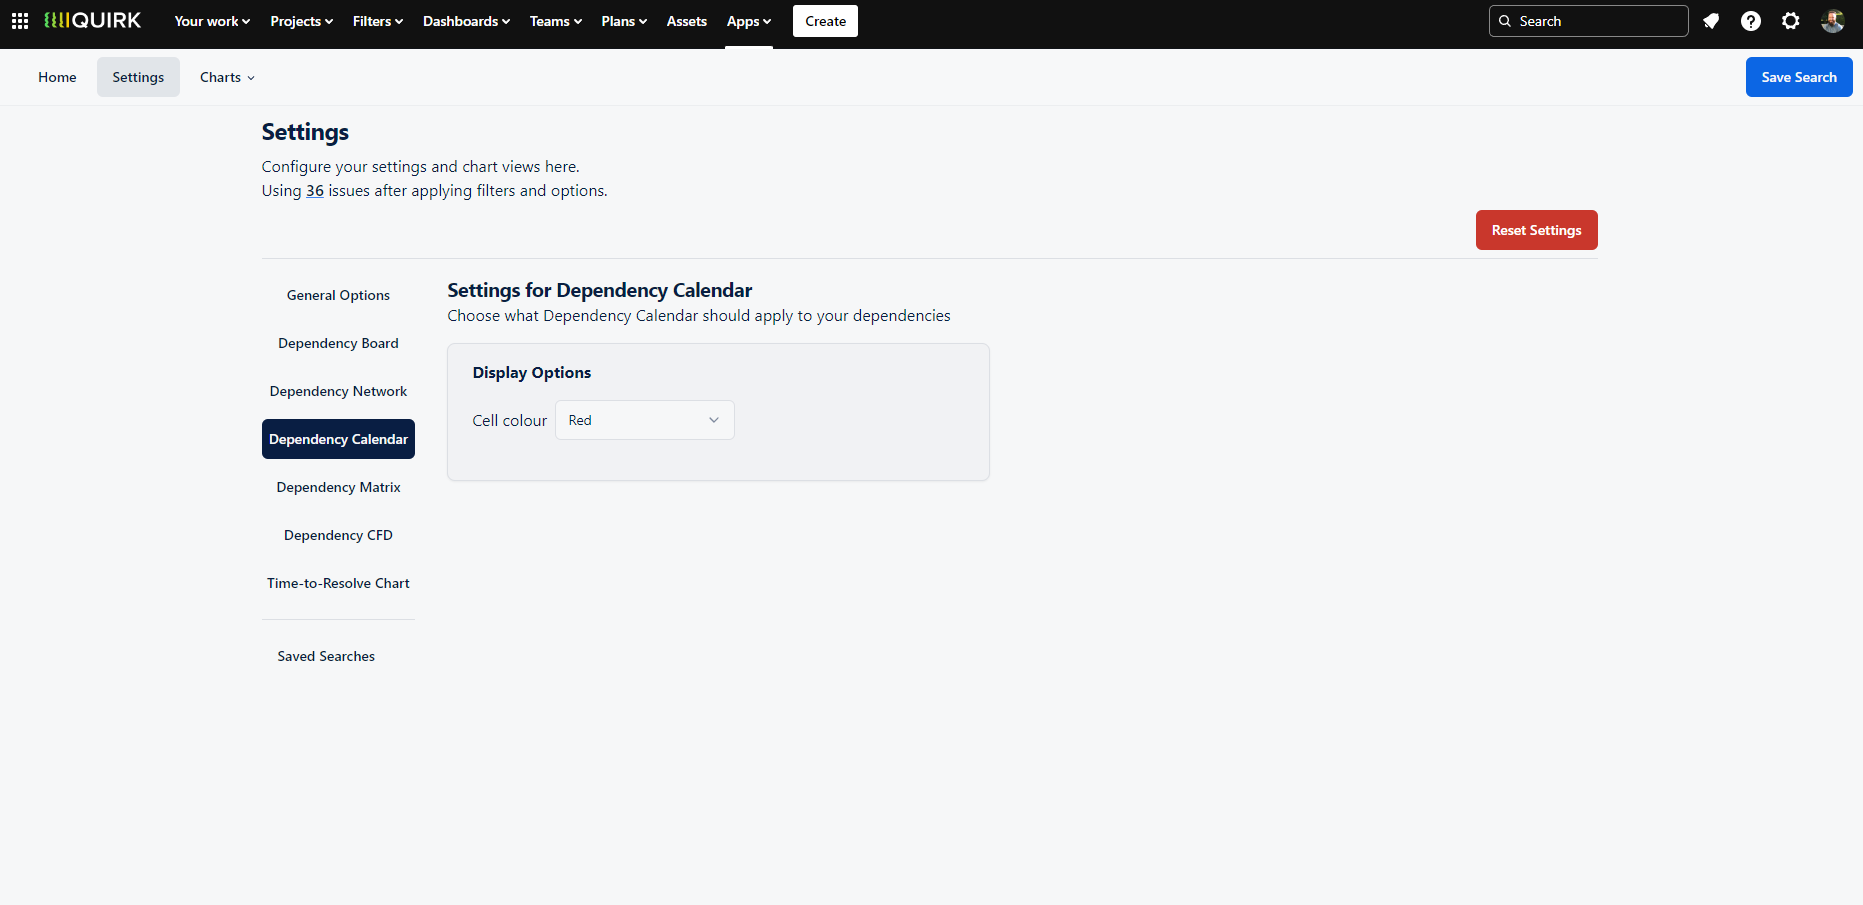Open the app switcher grid icon
The image size is (1863, 905).
tap(20, 21)
